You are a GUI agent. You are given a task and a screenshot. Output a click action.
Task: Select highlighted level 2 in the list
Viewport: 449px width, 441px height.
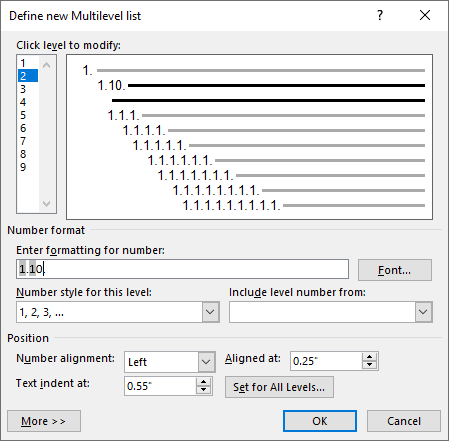(x=28, y=76)
